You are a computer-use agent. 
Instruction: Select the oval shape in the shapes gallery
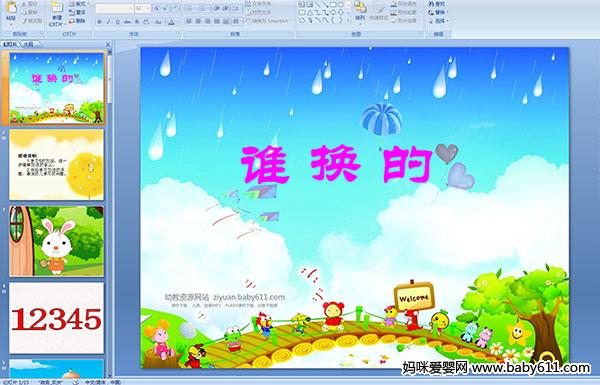[x=341, y=4]
